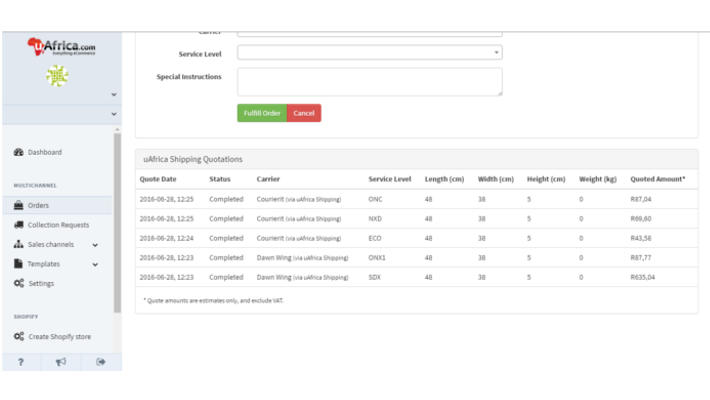Expand the account dropdown chevron below avatar

(x=114, y=95)
